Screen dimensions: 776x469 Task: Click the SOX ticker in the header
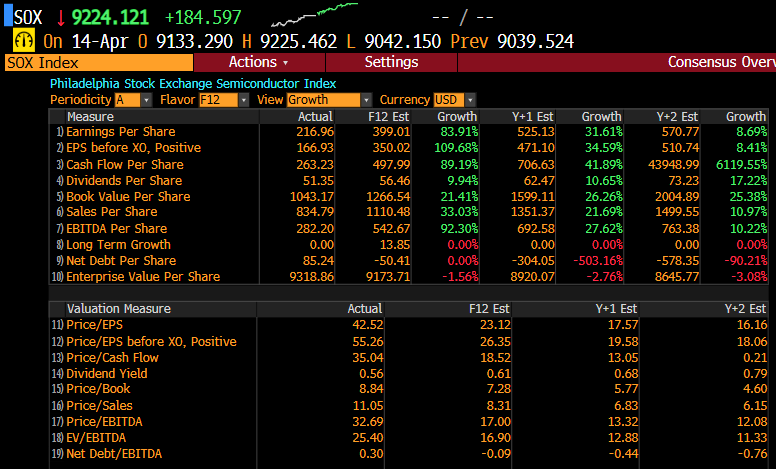point(28,17)
